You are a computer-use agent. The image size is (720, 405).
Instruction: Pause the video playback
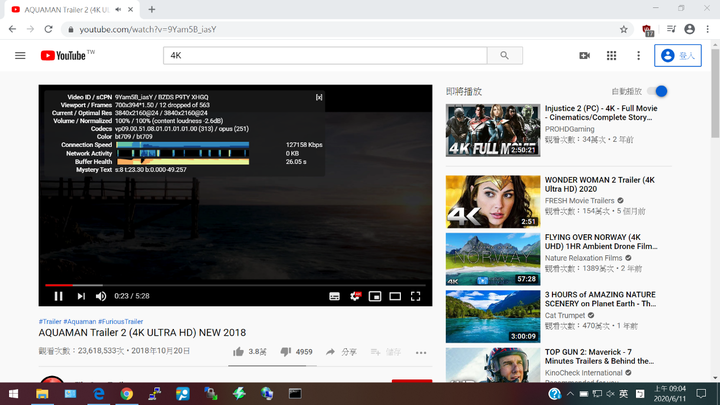pos(58,296)
